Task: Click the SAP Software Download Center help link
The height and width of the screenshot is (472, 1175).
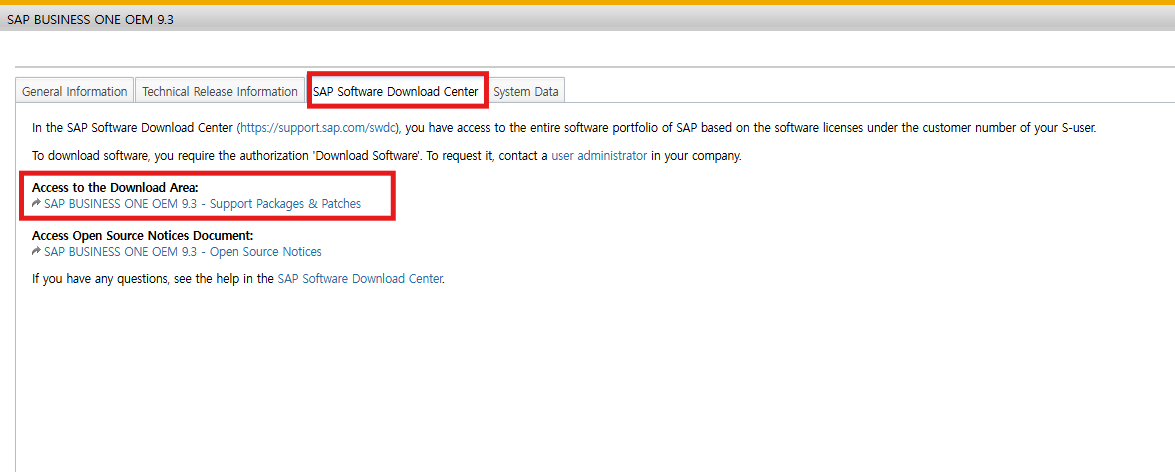Action: (x=360, y=279)
